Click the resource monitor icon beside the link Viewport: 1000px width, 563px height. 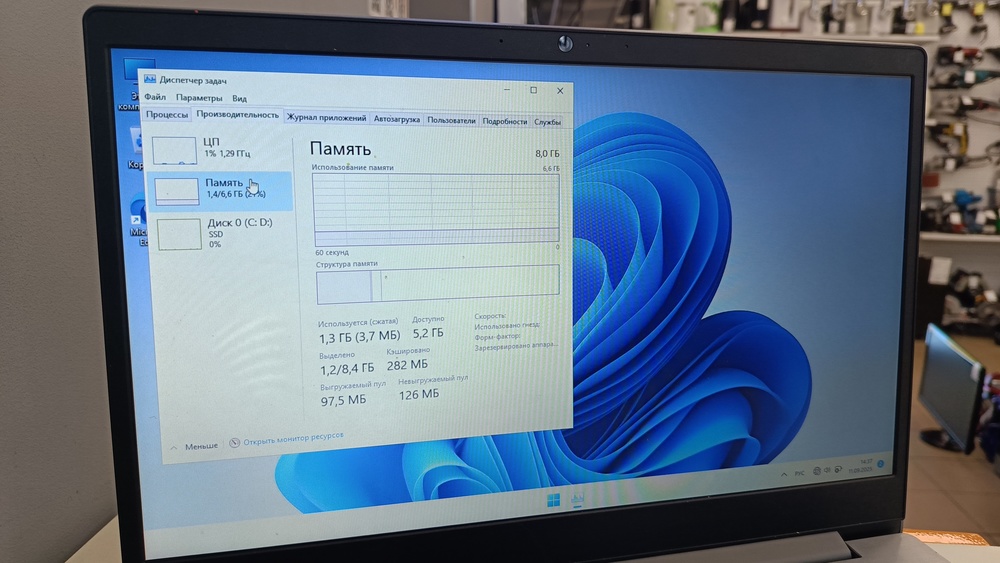point(234,443)
